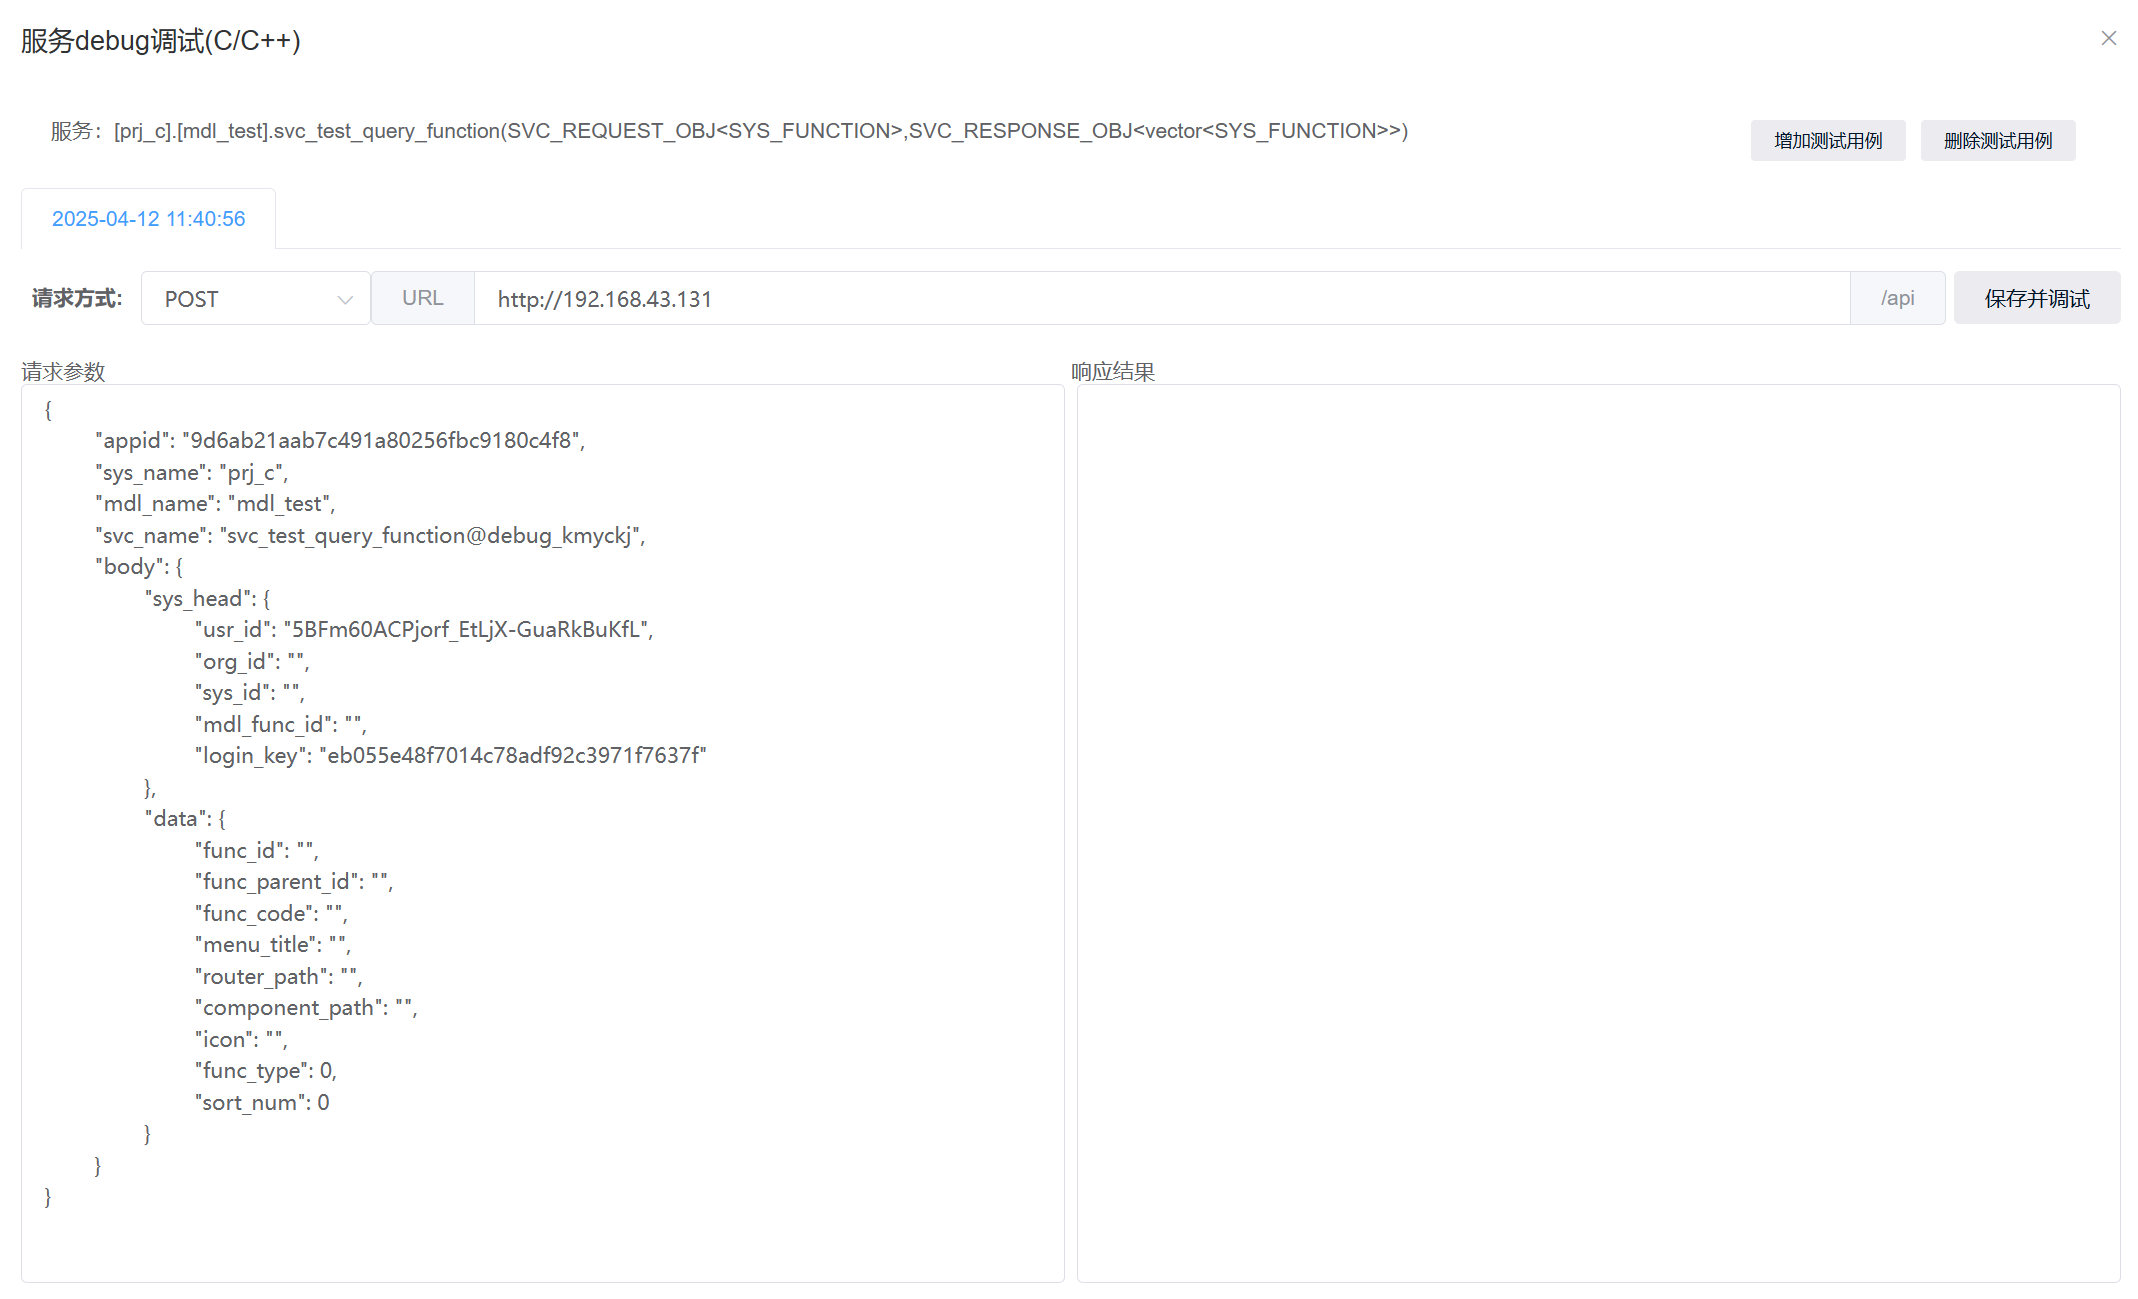2138x1299 pixels.
Task: Click the request method chevron arrow
Action: [345, 300]
